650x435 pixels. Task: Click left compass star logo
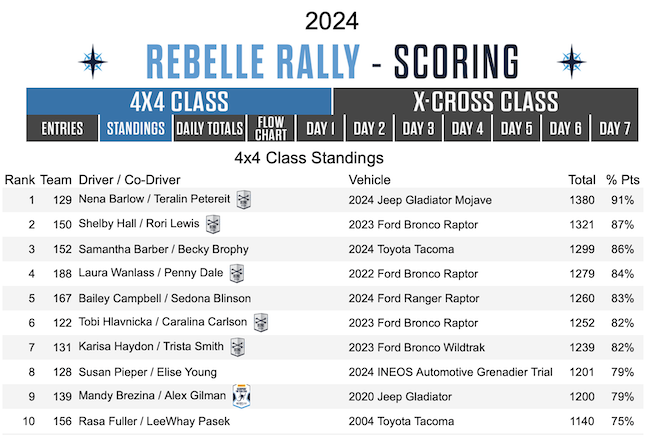93,61
